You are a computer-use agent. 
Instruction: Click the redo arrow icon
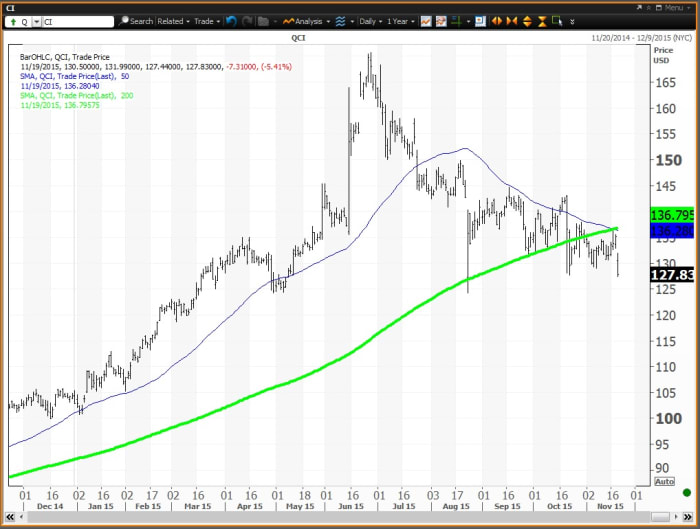(247, 21)
